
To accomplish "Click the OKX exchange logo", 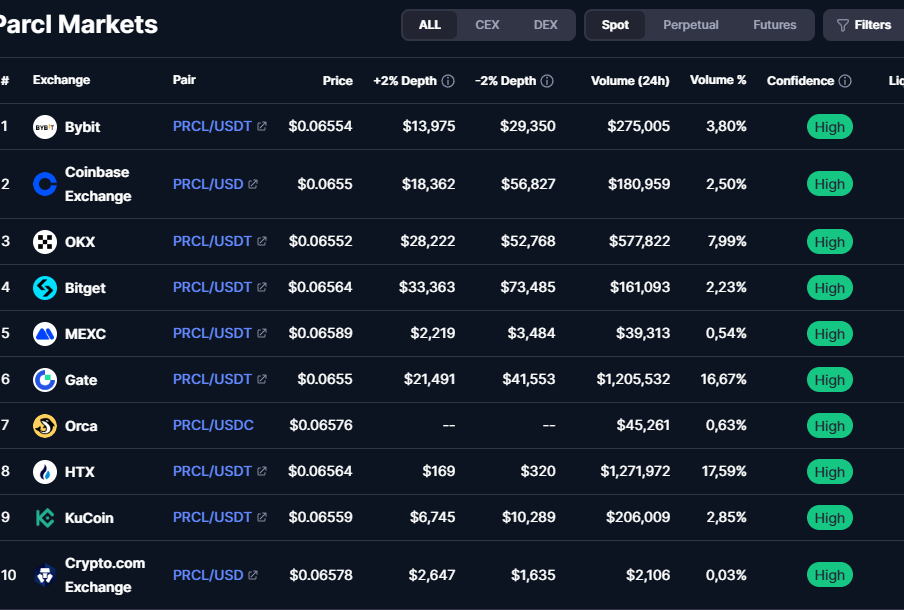I will click(x=45, y=242).
